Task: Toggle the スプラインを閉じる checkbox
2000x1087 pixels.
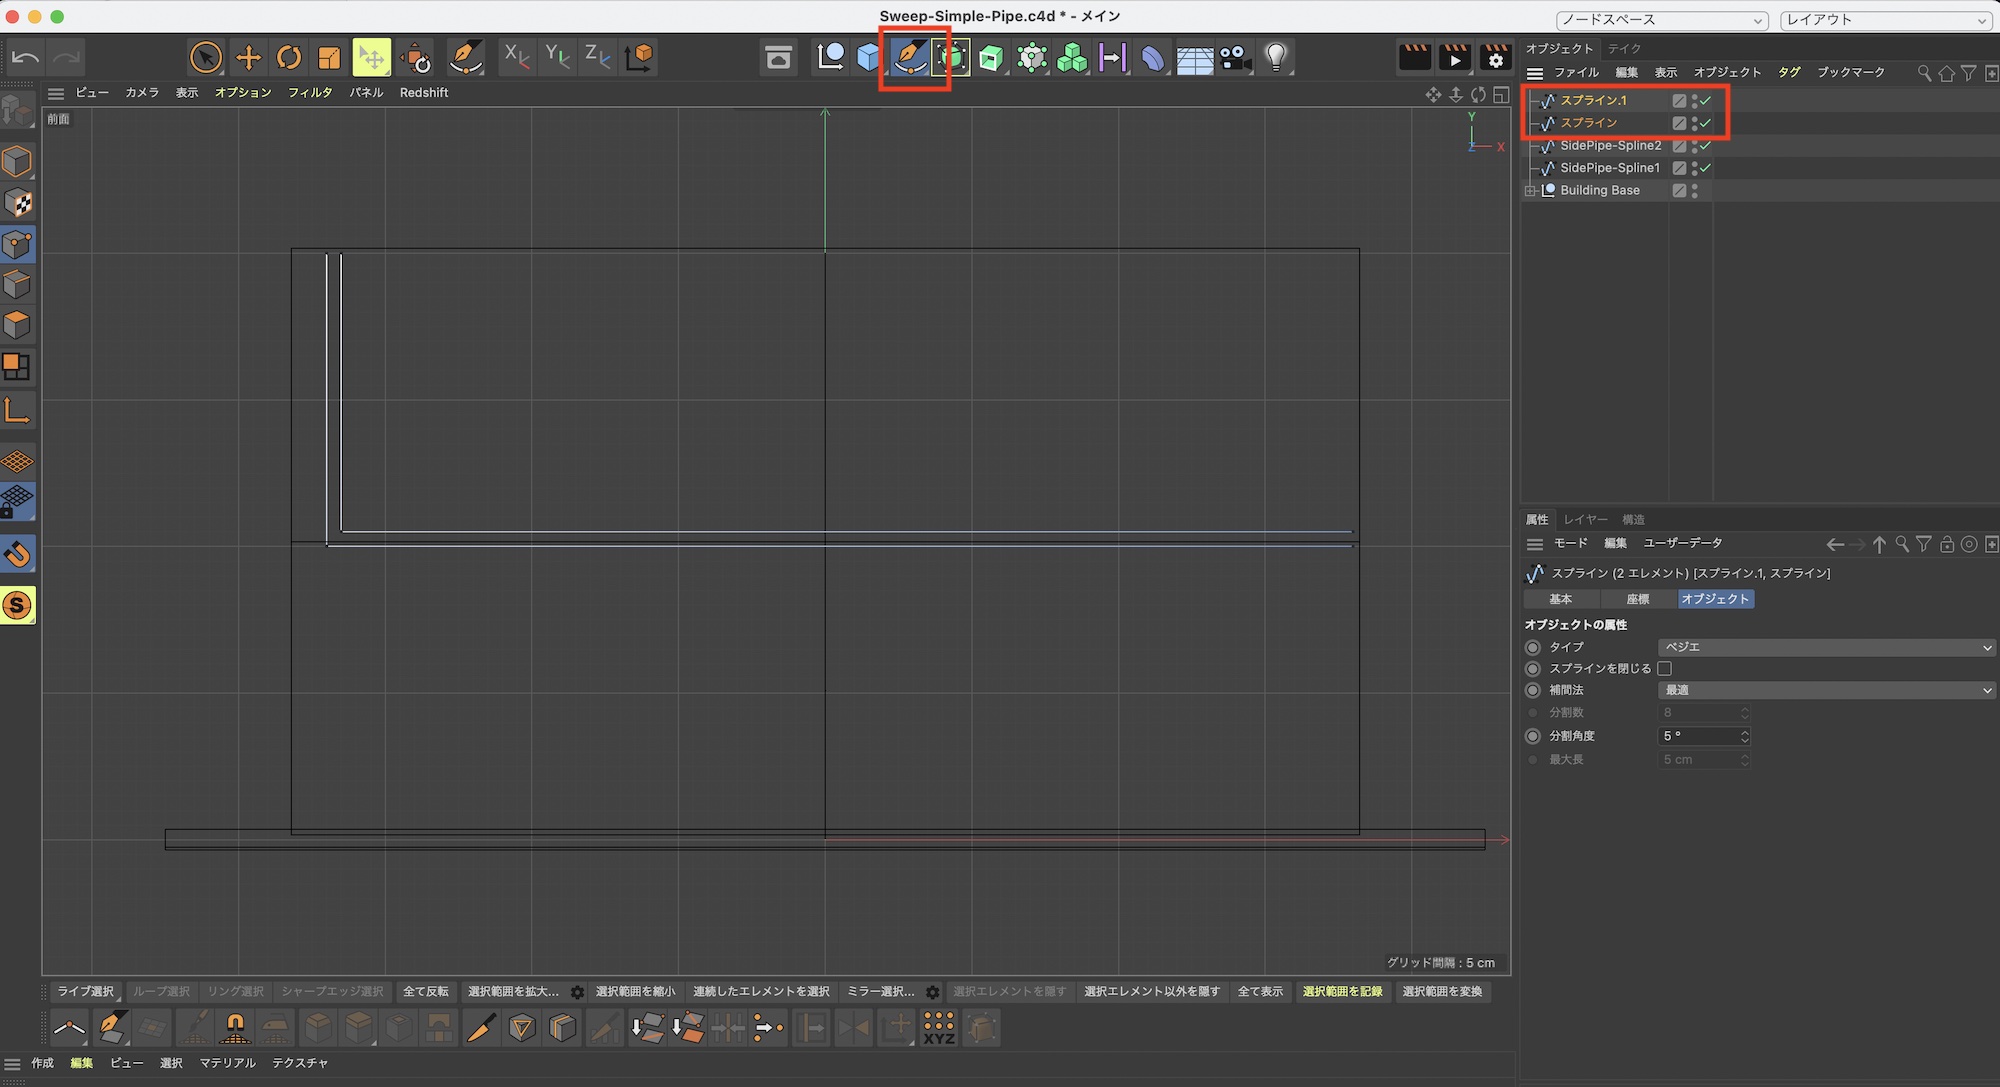Action: pyautogui.click(x=1665, y=668)
